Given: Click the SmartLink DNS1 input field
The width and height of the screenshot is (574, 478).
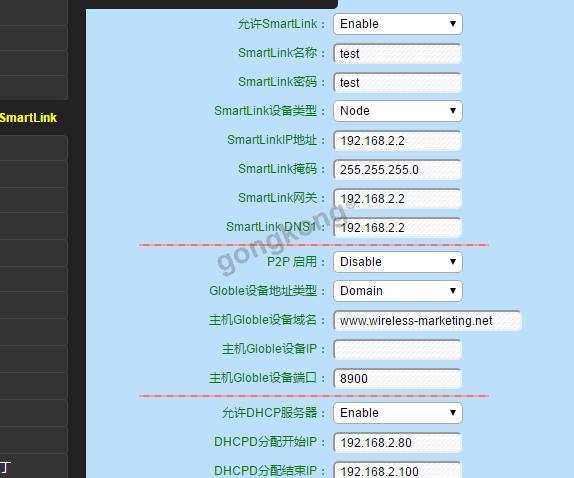Looking at the screenshot, I should (398, 228).
